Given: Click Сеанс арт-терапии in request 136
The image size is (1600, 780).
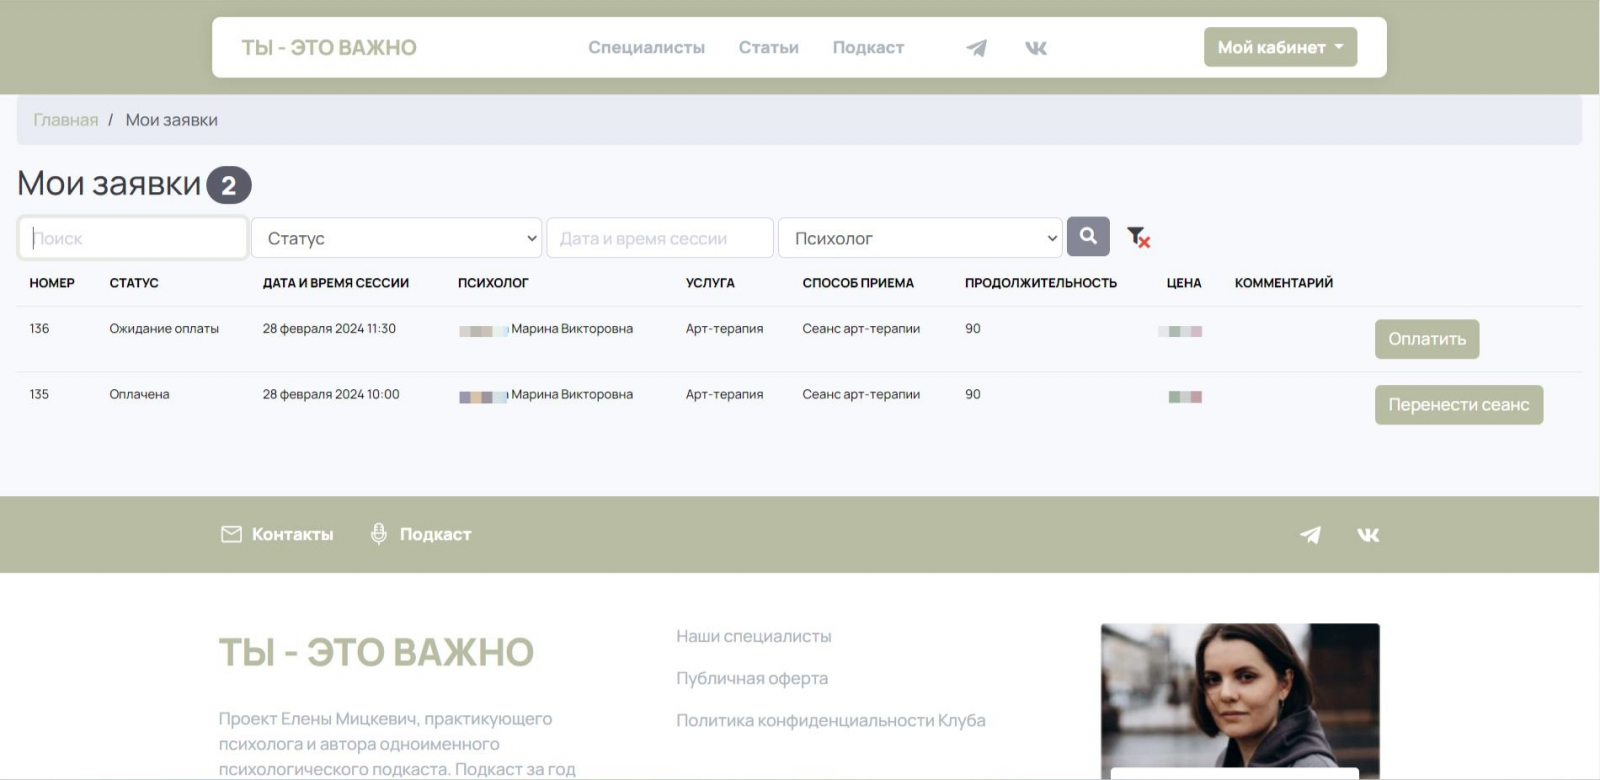Looking at the screenshot, I should pos(861,329).
